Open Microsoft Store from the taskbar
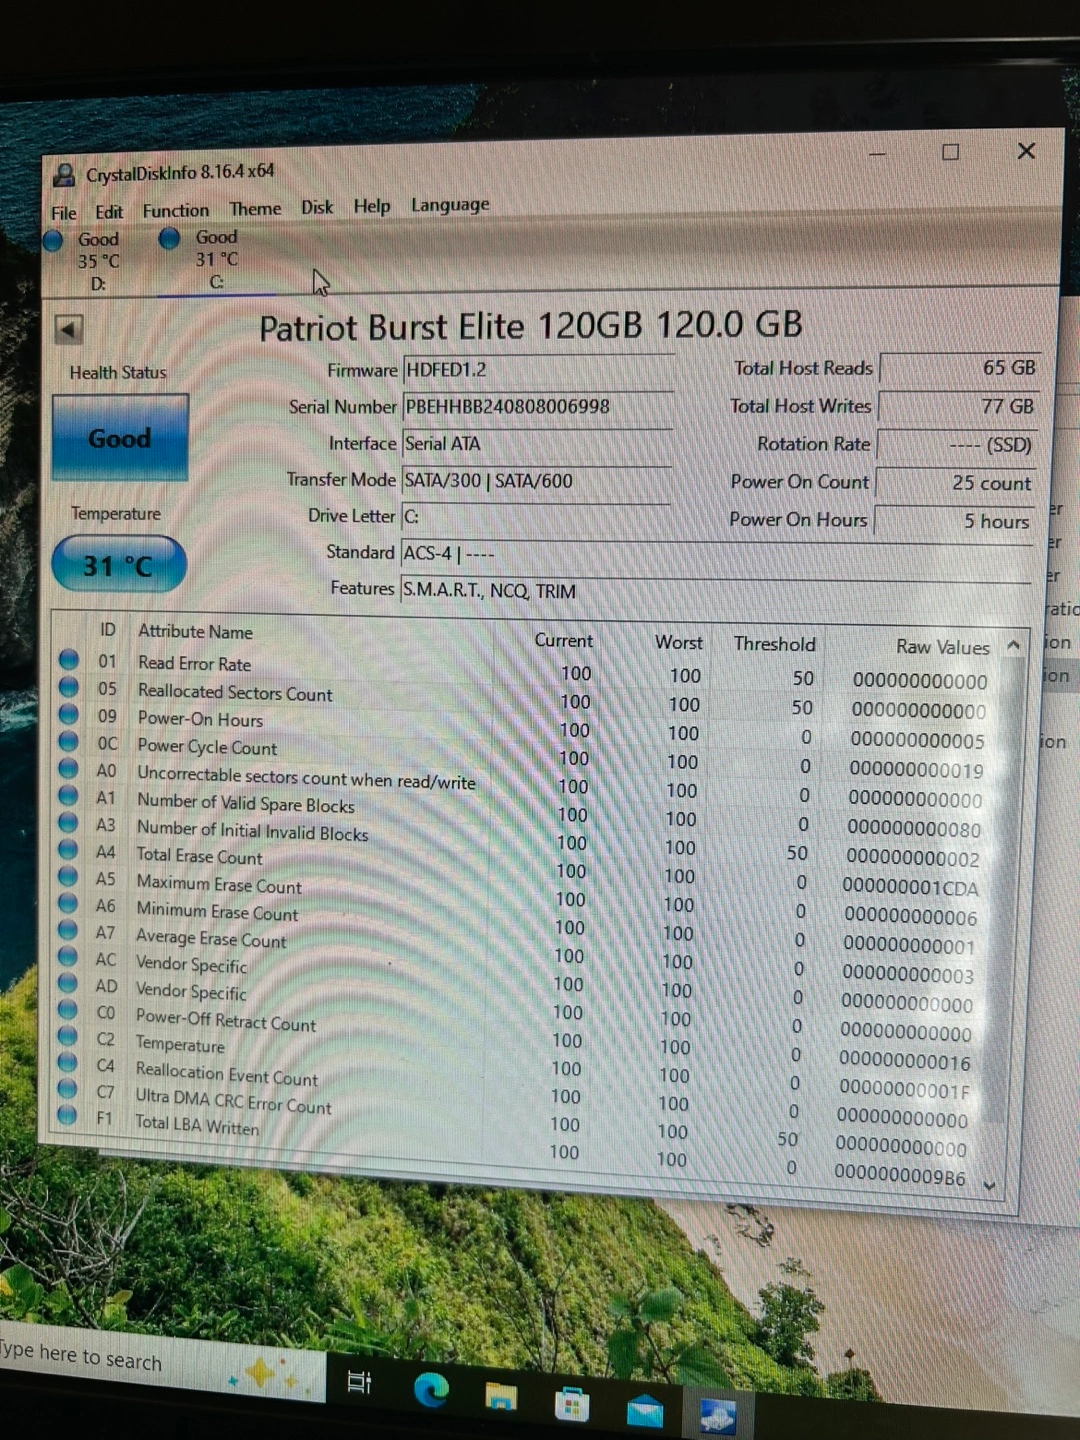The width and height of the screenshot is (1080, 1440). pos(571,1404)
